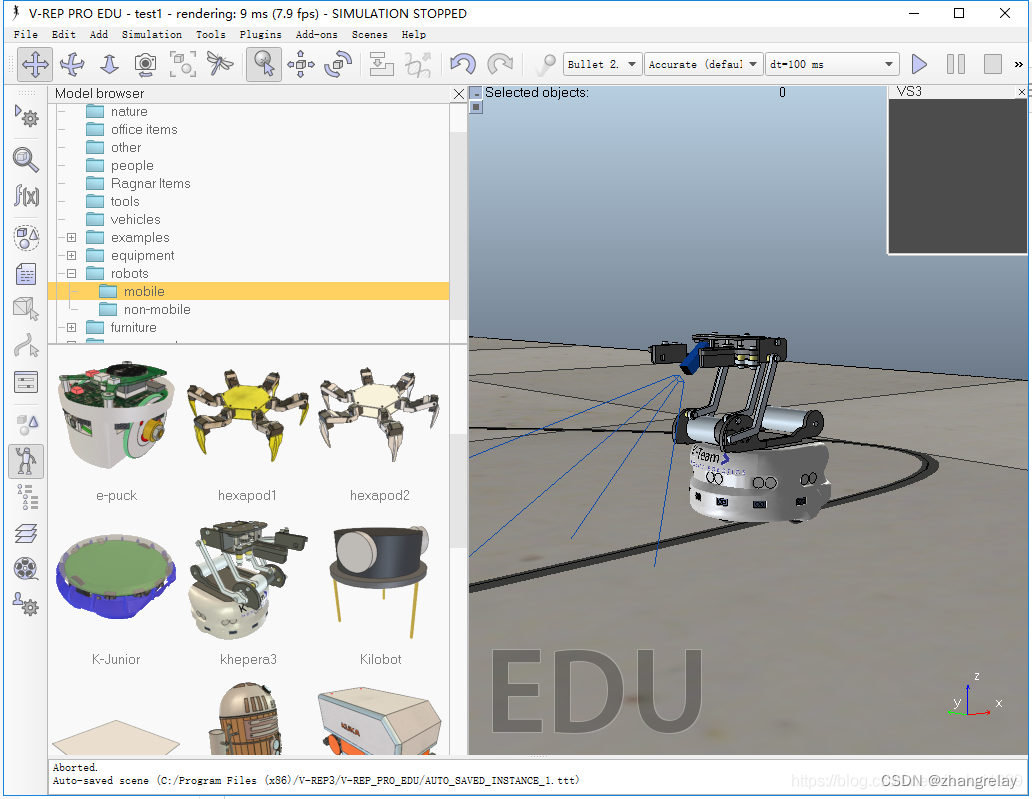Select the camera rotate tool
Viewport: 1032px width, 799px height.
72,64
